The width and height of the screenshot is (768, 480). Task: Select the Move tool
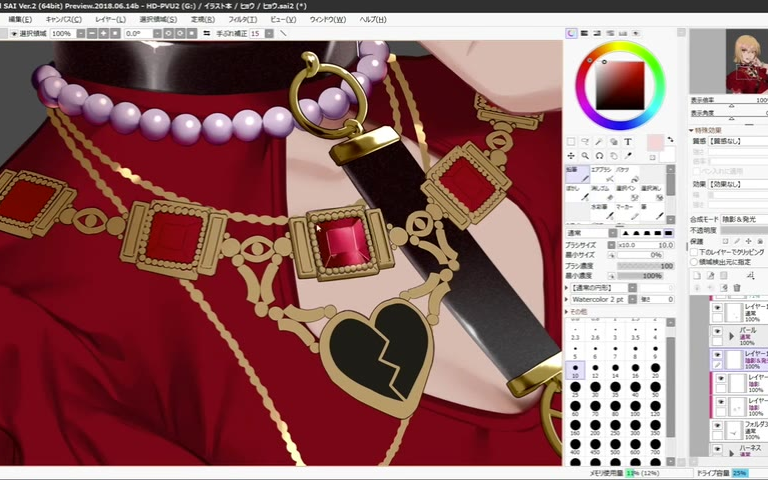click(x=571, y=156)
